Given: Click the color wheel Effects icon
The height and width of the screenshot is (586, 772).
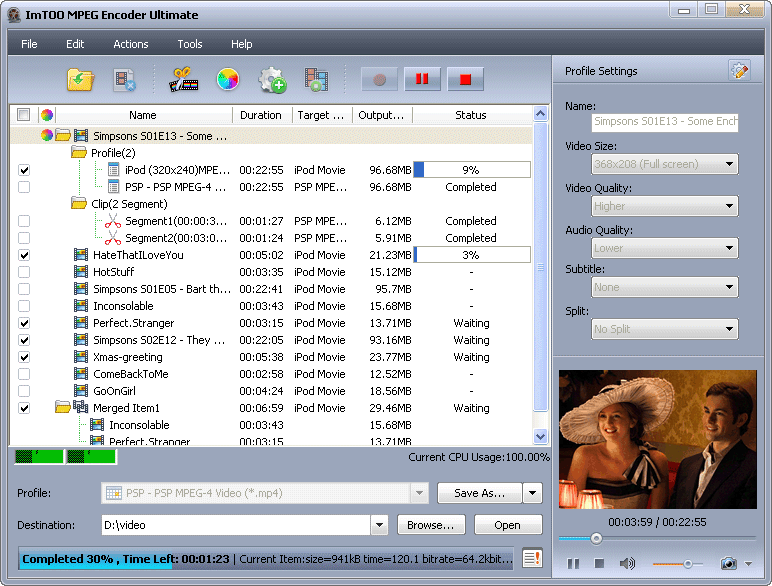Looking at the screenshot, I should [228, 79].
